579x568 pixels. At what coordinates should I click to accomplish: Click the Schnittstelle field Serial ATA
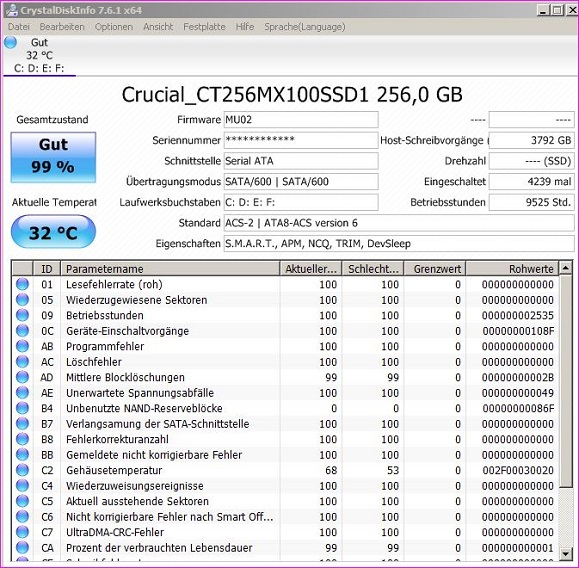[x=301, y=161]
